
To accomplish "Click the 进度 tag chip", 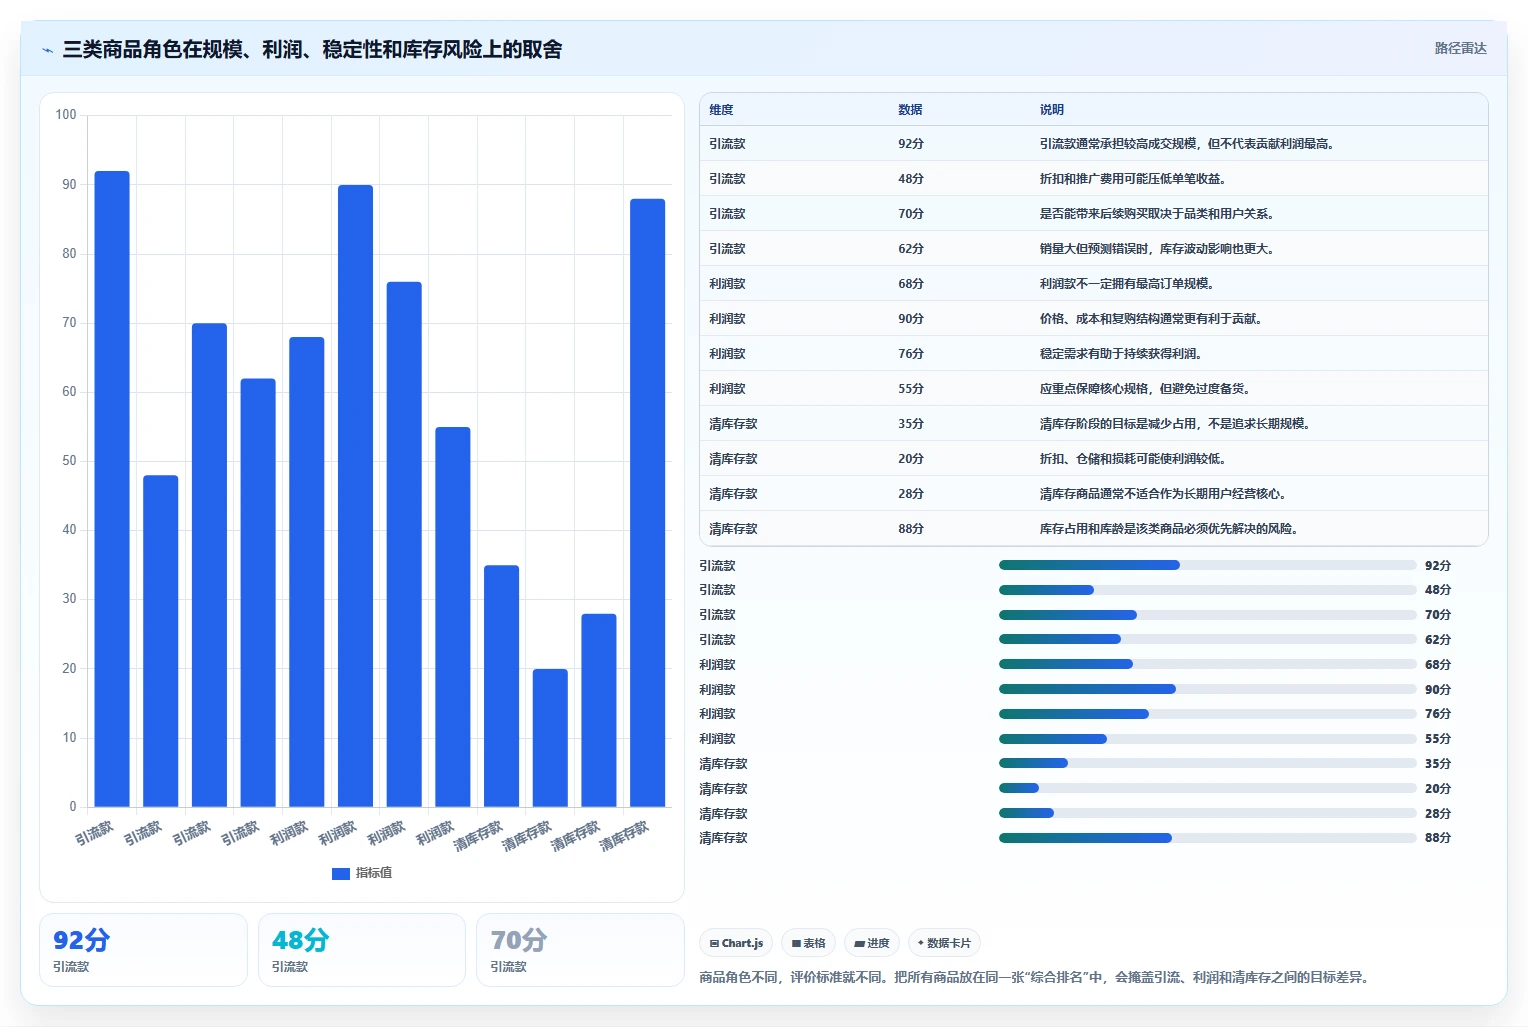I will (871, 943).
